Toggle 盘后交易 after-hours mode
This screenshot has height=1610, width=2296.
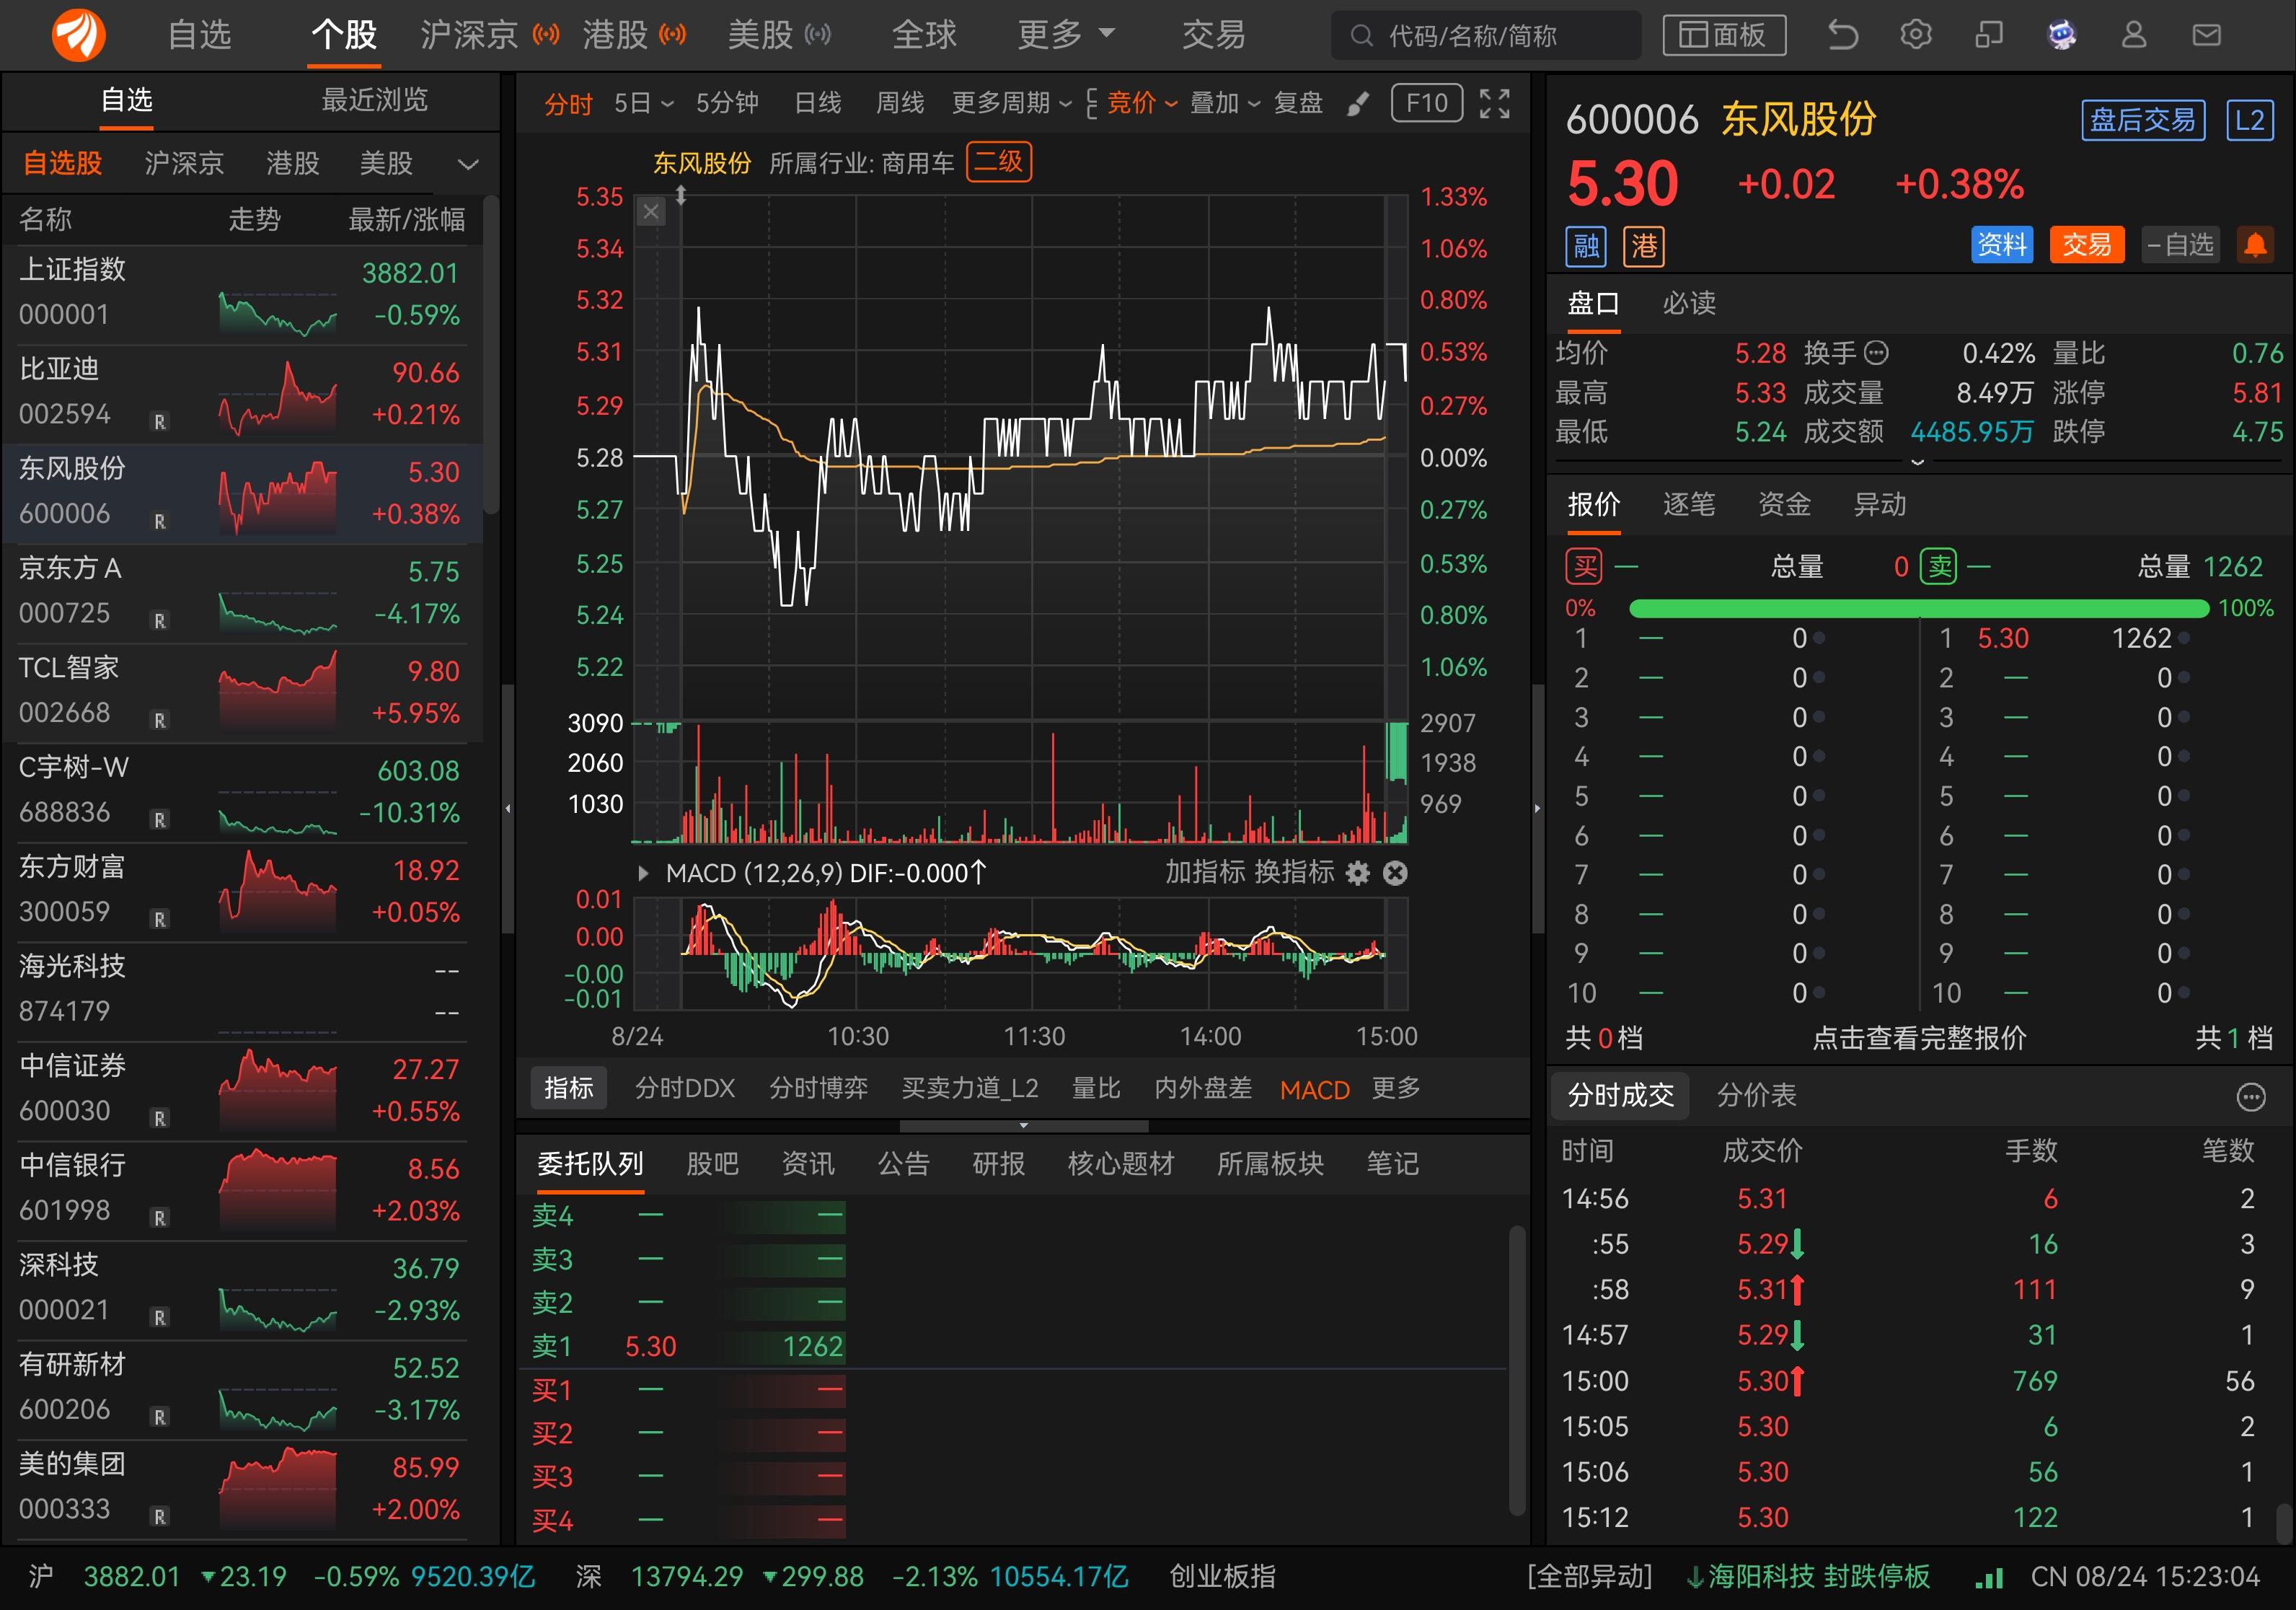(2143, 120)
